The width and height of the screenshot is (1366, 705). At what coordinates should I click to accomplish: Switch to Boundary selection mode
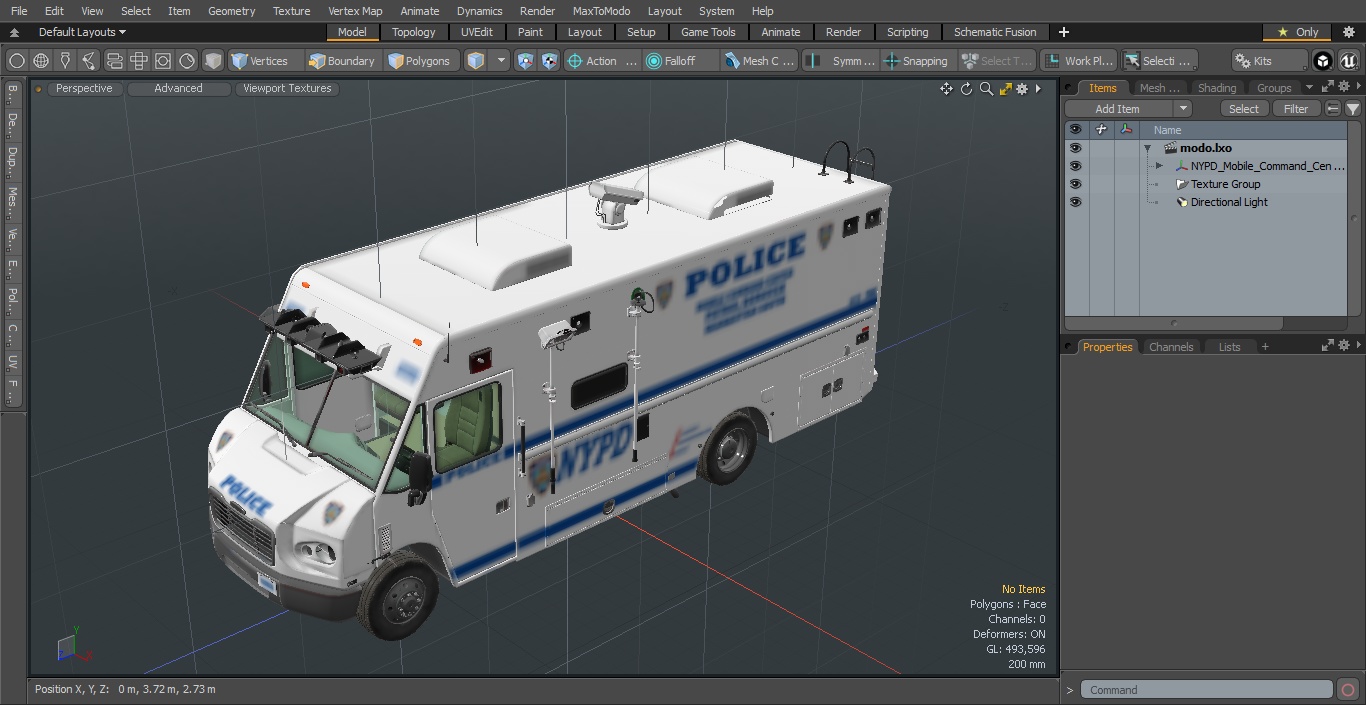(x=342, y=61)
